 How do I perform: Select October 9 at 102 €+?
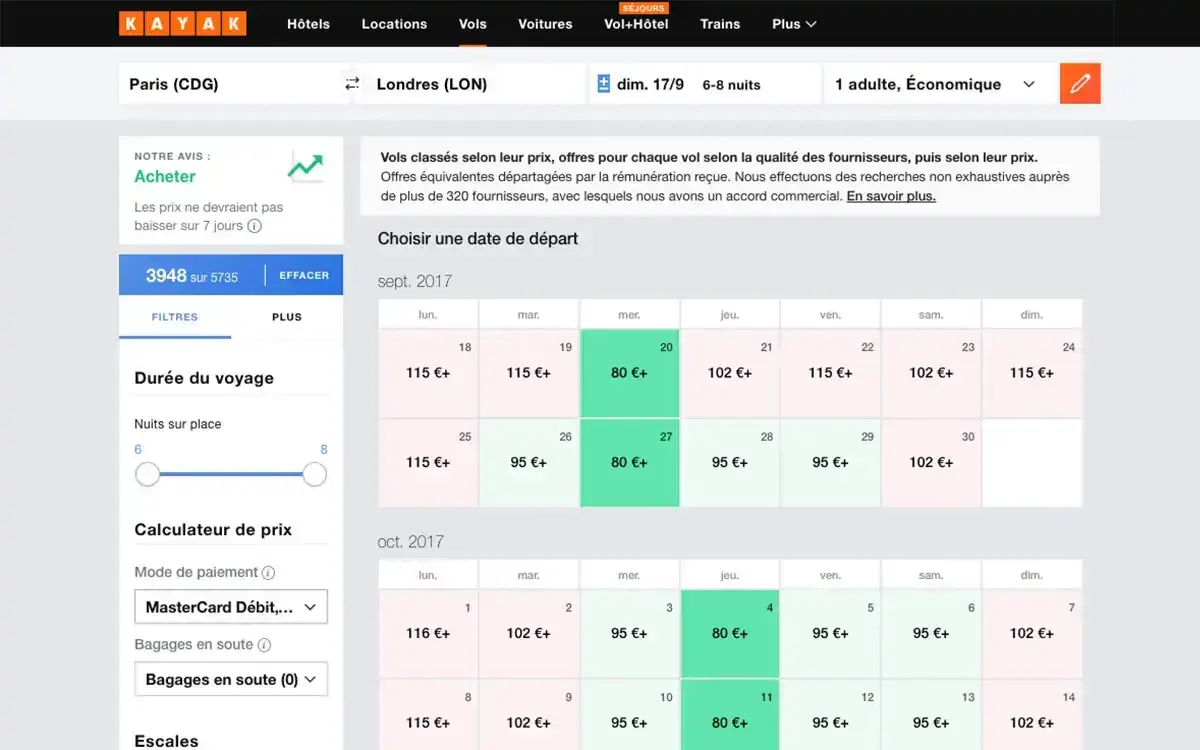pos(528,715)
